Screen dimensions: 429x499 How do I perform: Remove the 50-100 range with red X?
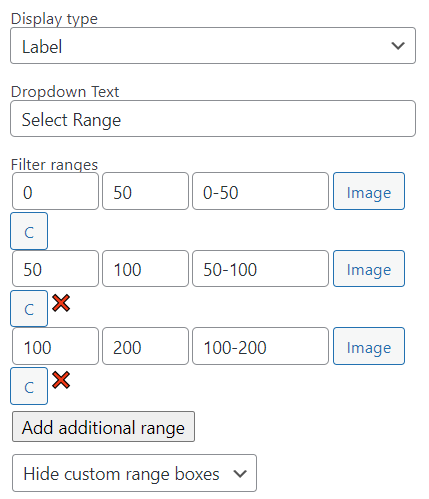click(61, 303)
